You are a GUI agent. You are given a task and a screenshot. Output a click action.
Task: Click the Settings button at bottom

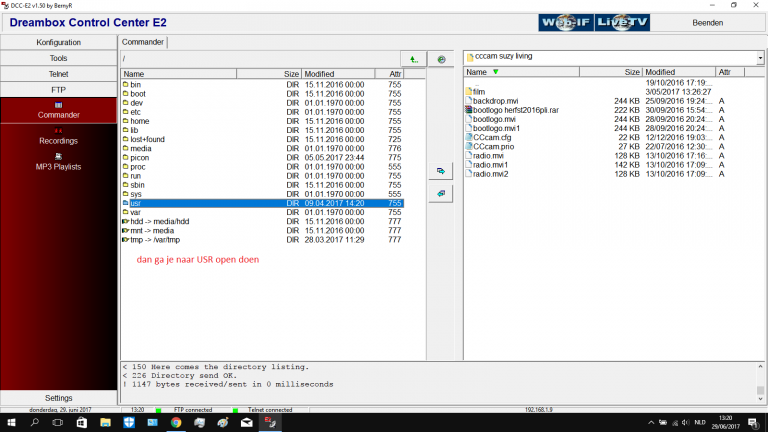(58, 398)
